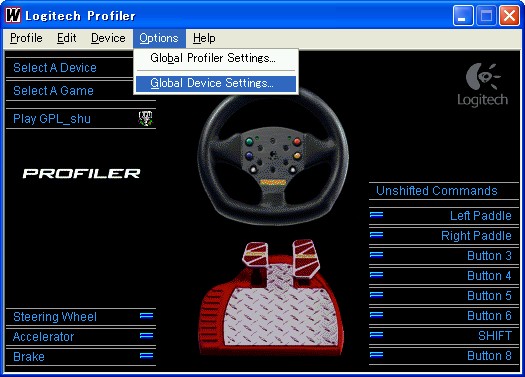Screen dimensions: 525x377
Task: Open Select A Game list
Action: pyautogui.click(x=53, y=91)
